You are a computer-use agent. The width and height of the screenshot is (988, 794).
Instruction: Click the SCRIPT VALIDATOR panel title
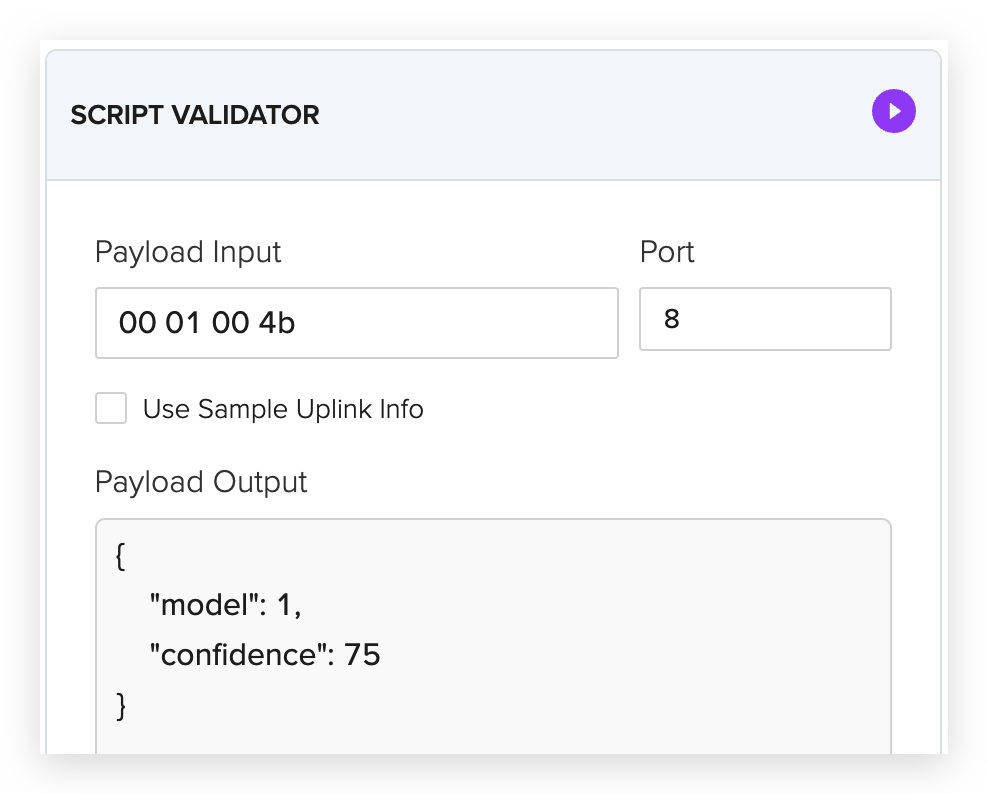195,115
